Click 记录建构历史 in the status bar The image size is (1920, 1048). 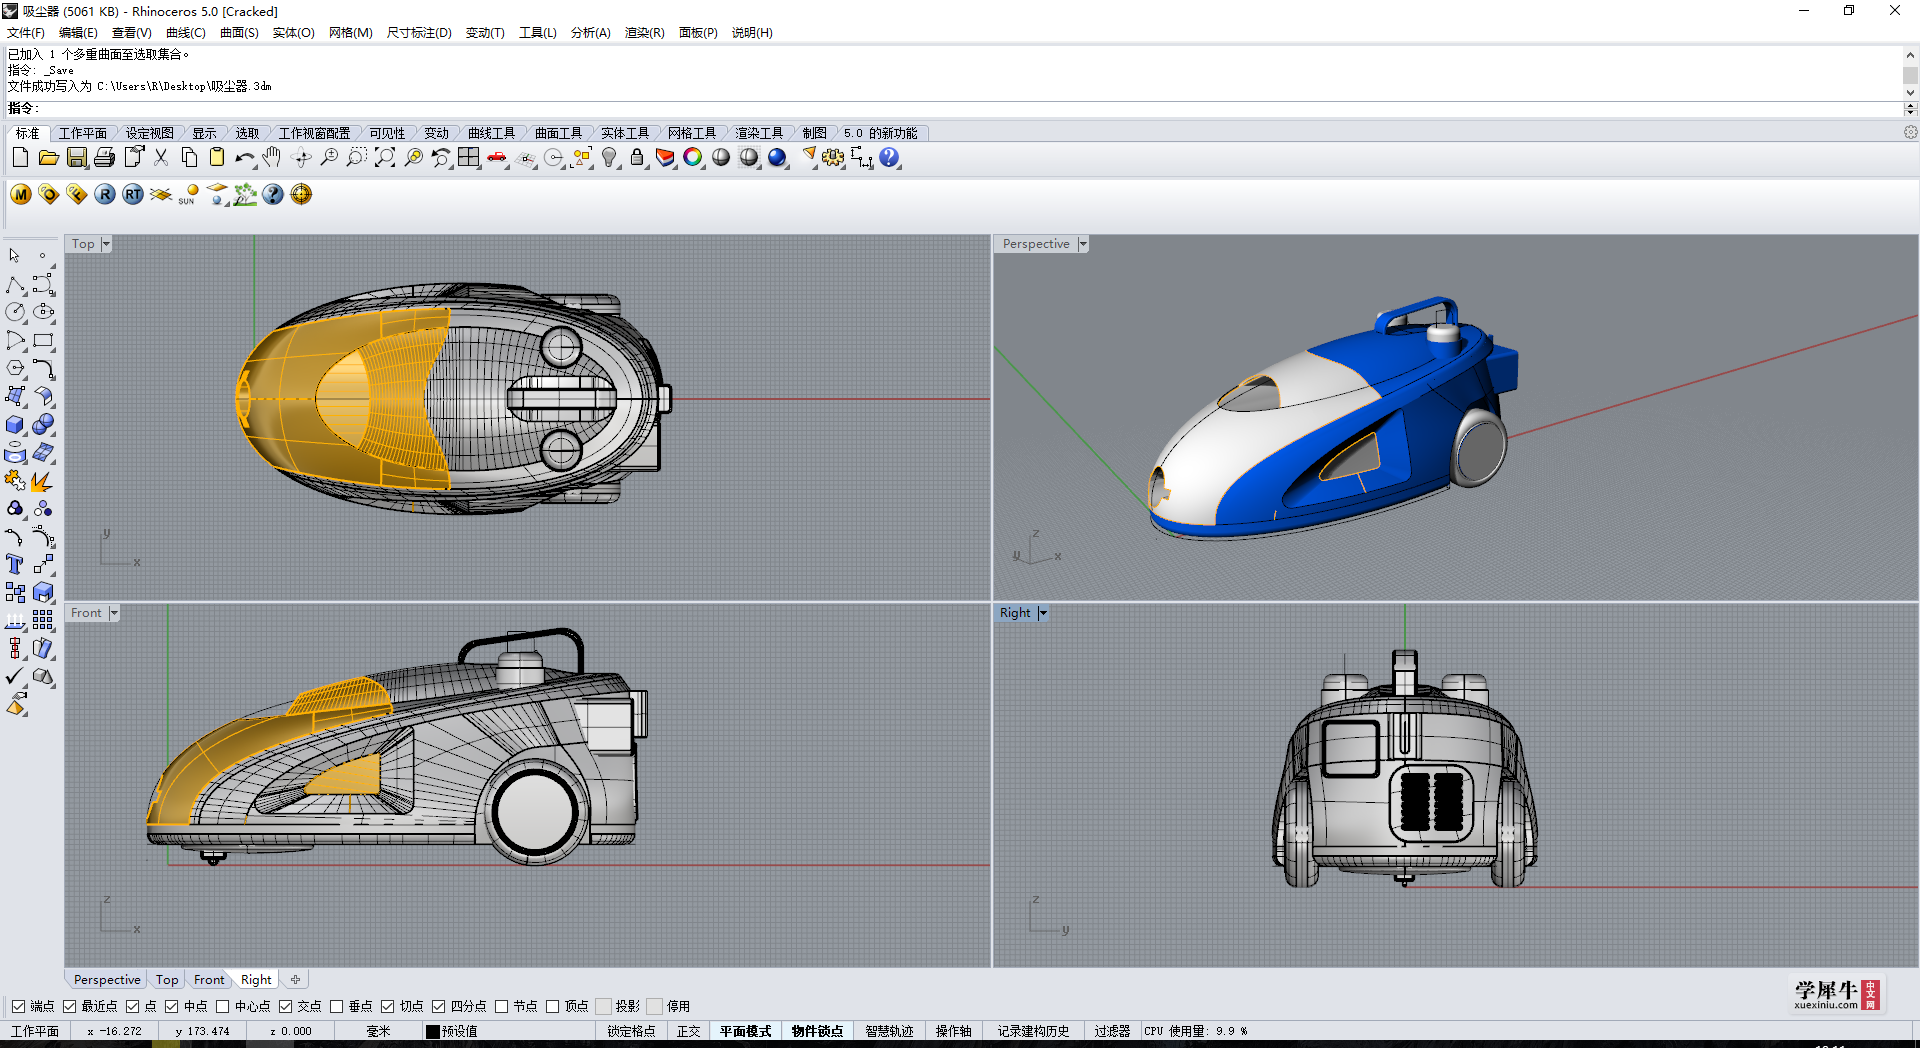click(1033, 1031)
